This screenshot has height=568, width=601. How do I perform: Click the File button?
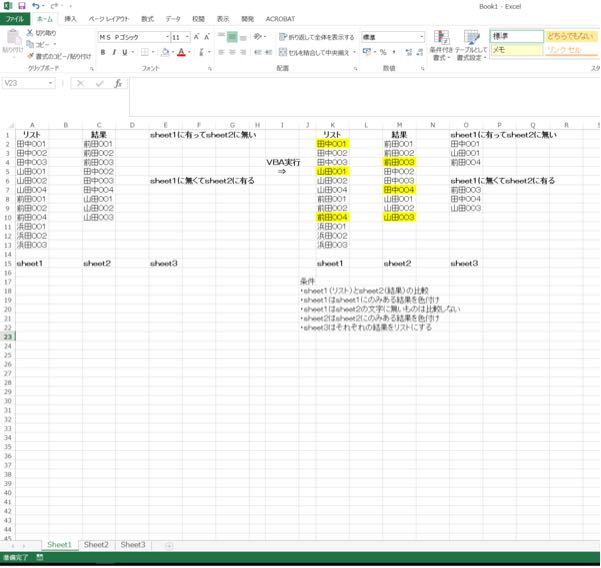15,19
